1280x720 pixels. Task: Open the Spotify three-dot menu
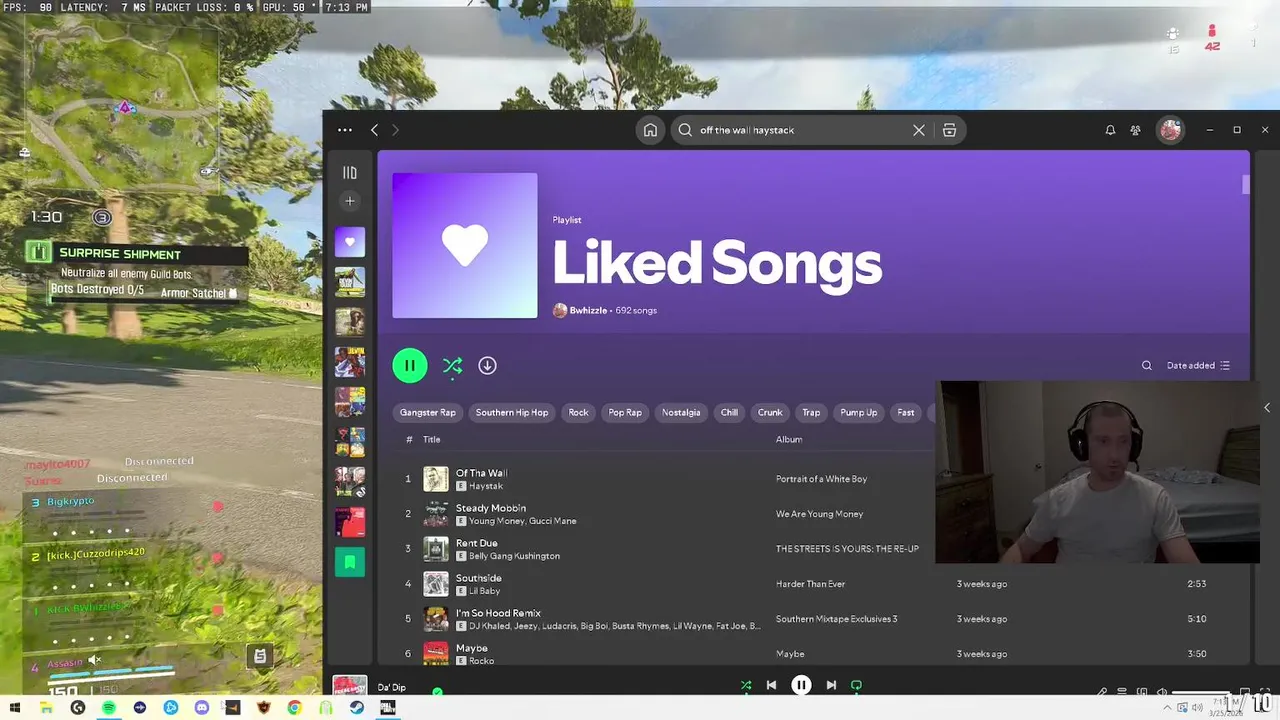pyautogui.click(x=345, y=130)
